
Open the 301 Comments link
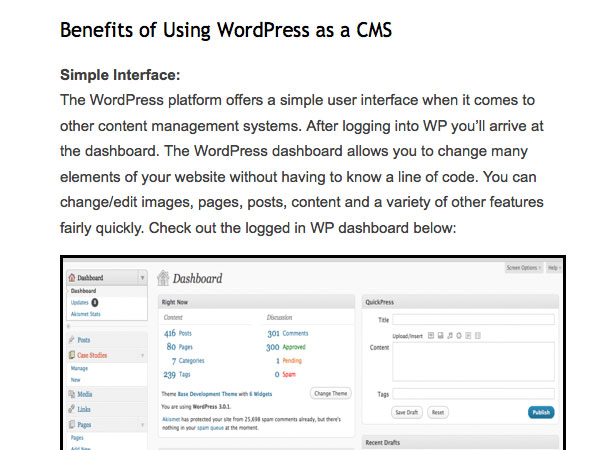pyautogui.click(x=287, y=333)
